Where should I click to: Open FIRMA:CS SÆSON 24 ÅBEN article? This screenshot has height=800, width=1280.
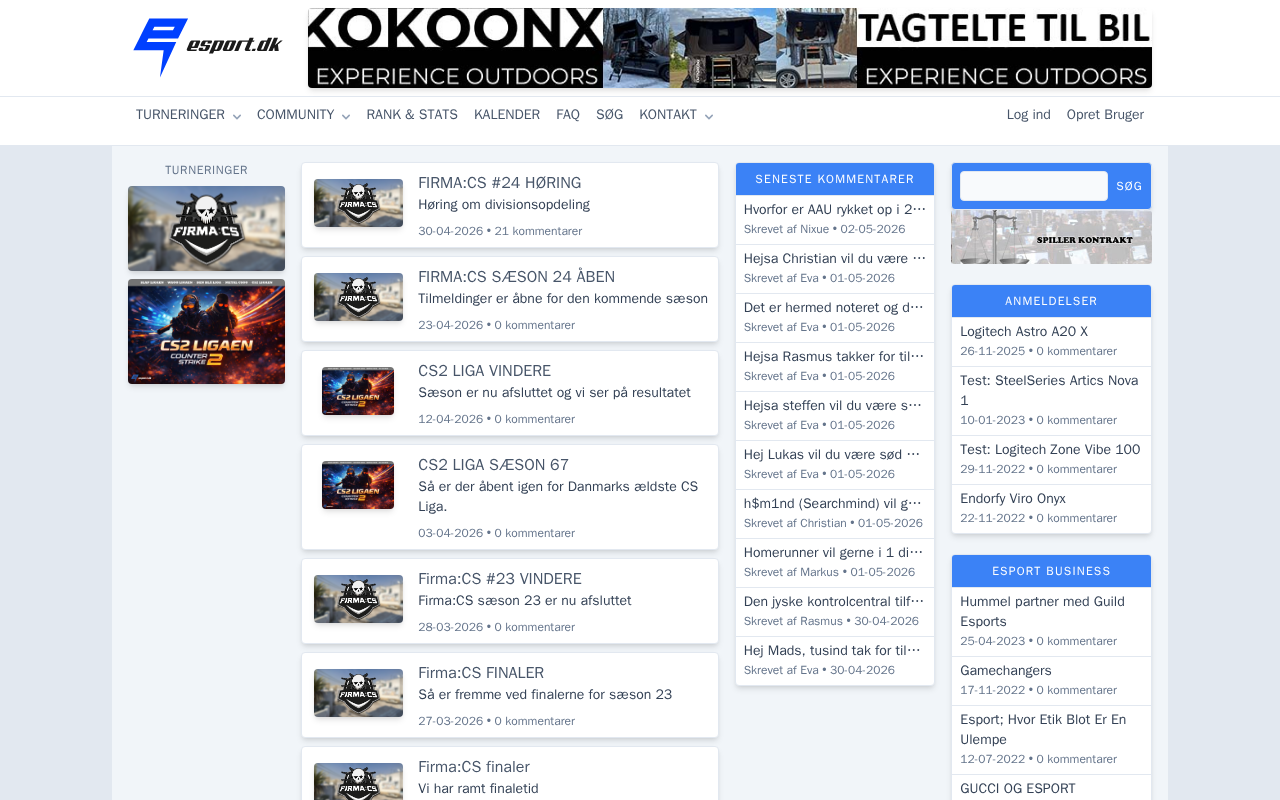[516, 277]
